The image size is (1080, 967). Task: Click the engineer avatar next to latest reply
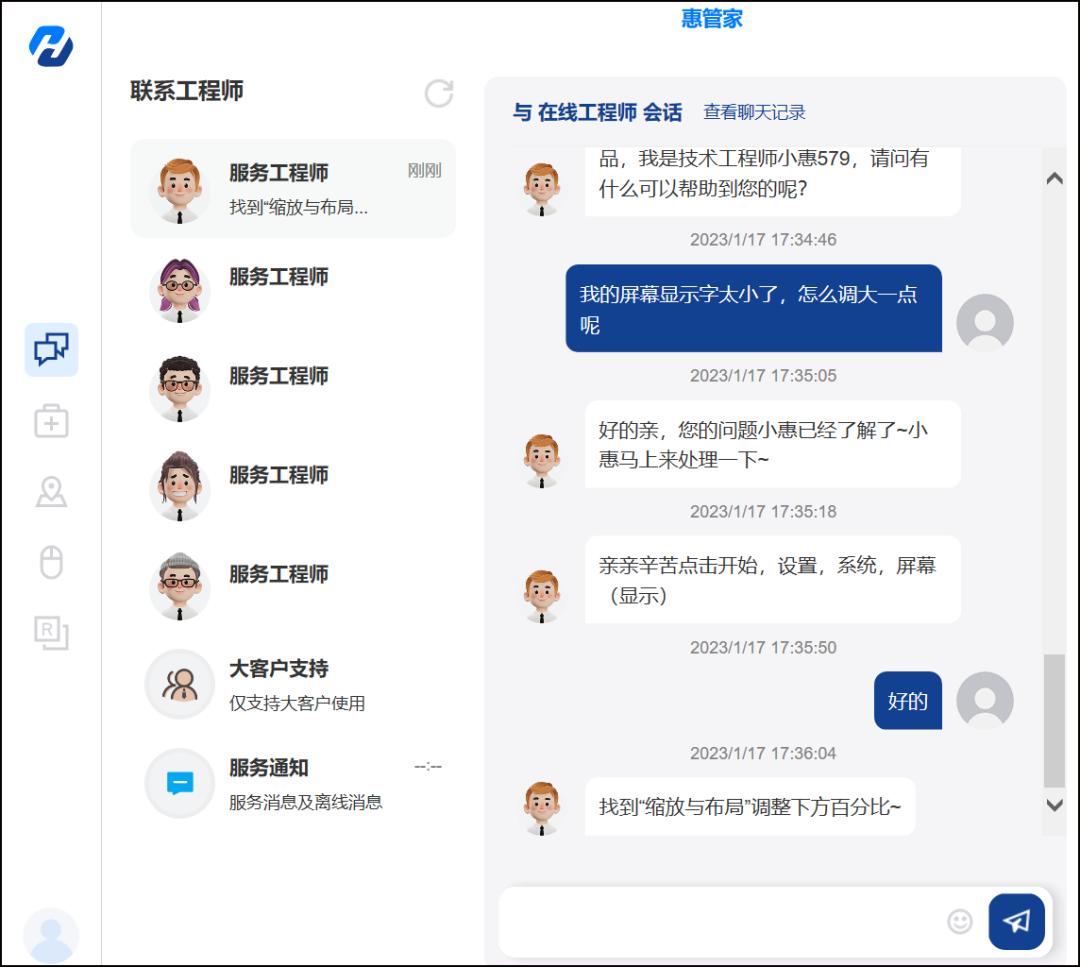pos(541,807)
